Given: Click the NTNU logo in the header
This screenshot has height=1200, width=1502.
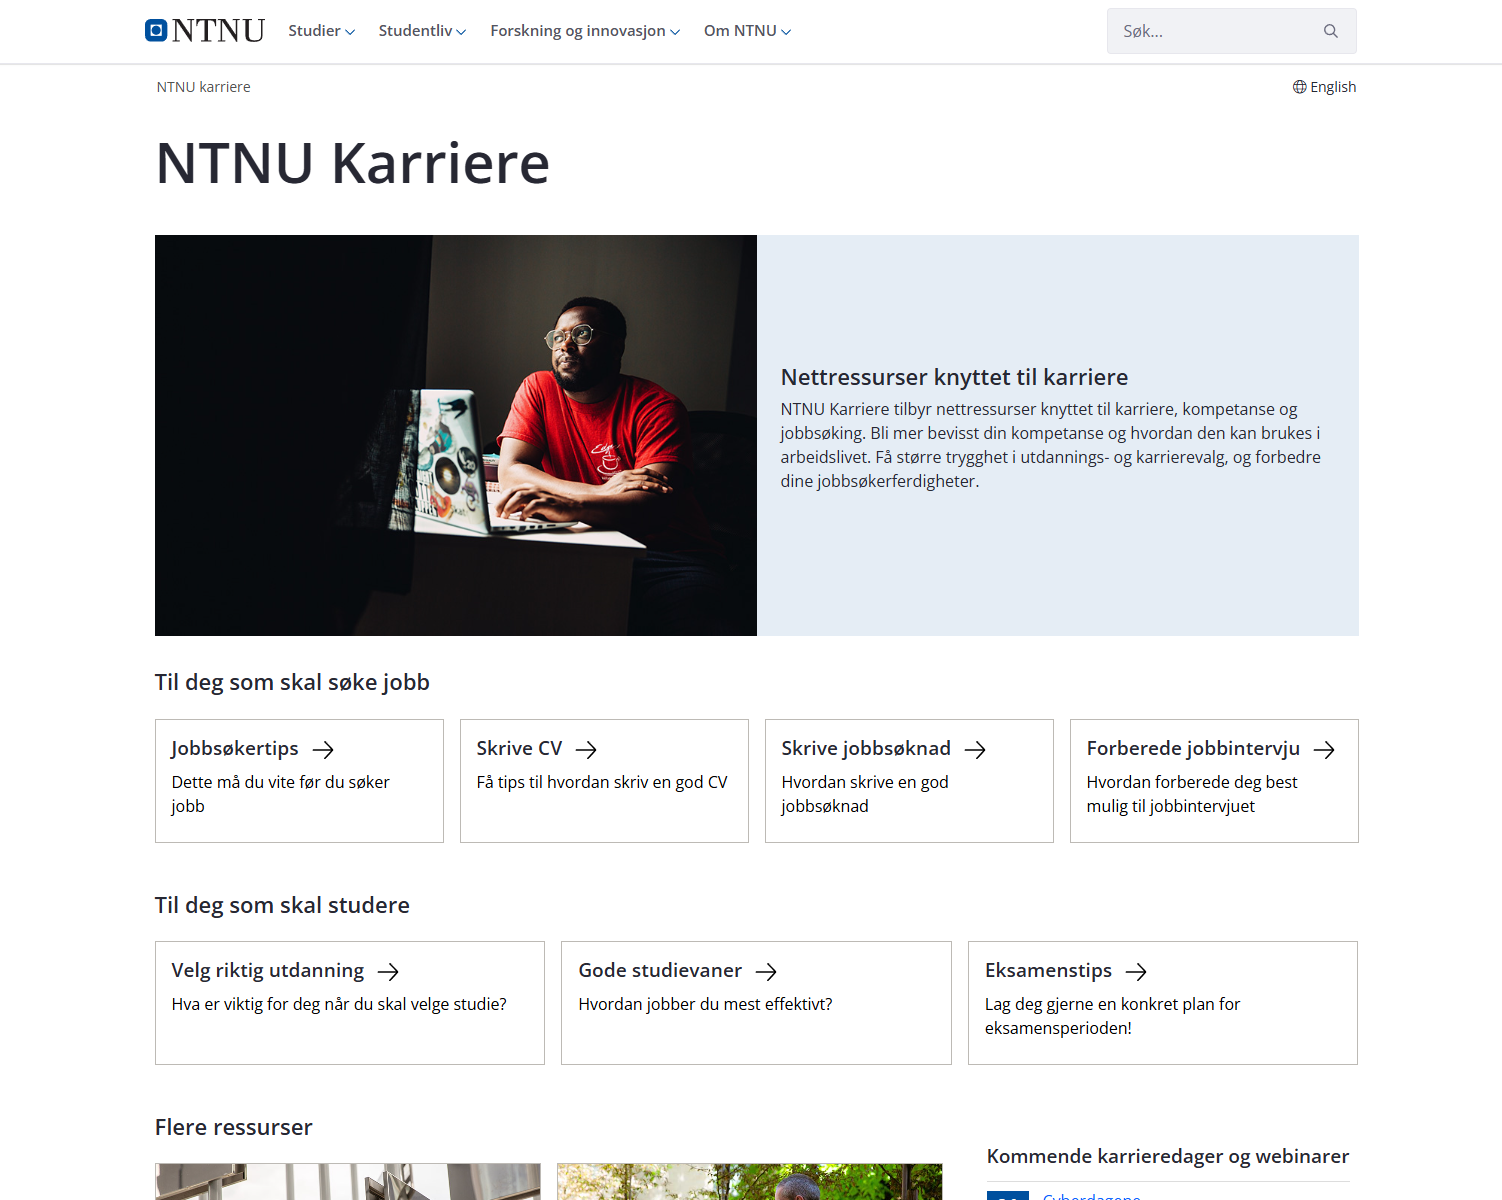Looking at the screenshot, I should pyautogui.click(x=205, y=31).
